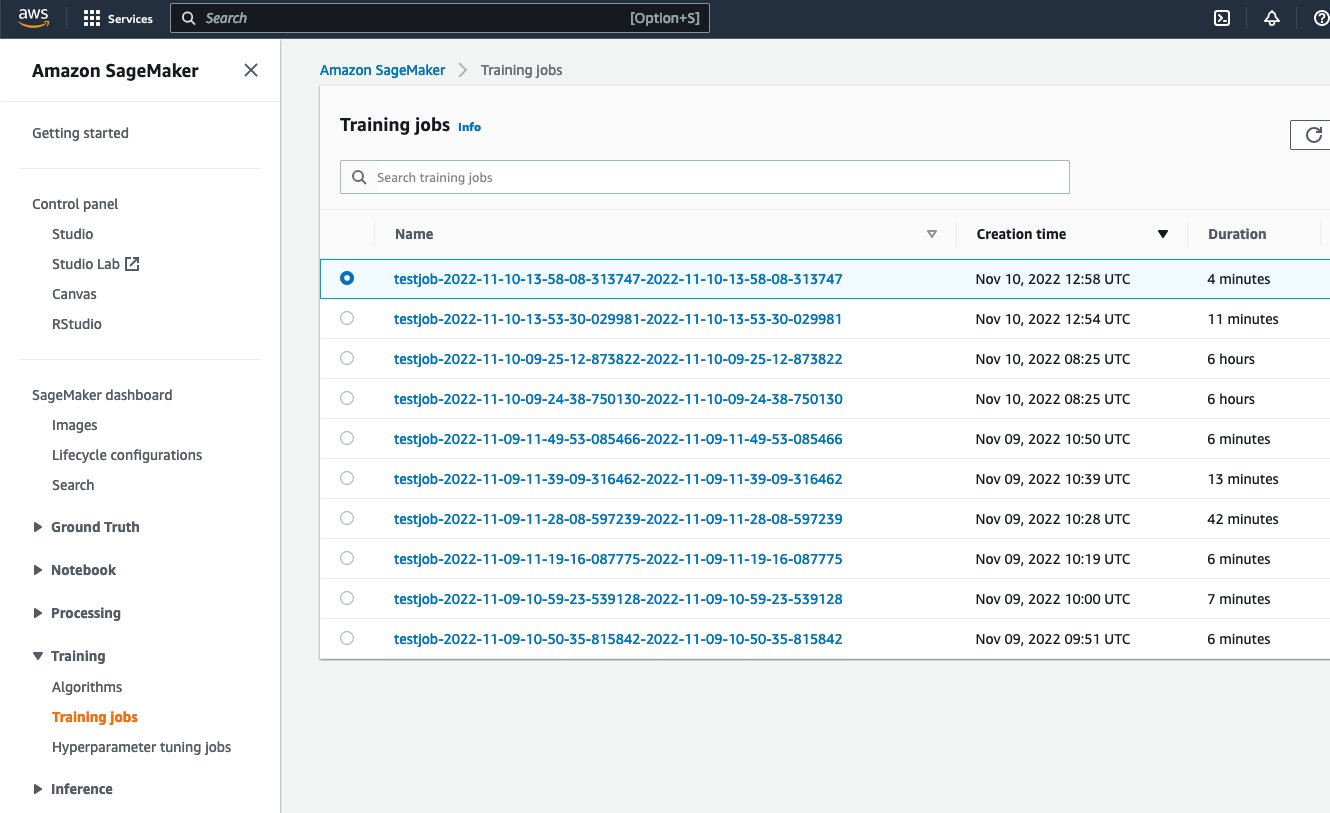This screenshot has height=813, width=1330.
Task: Click the 11 minutes duration cell
Action: (x=1243, y=319)
